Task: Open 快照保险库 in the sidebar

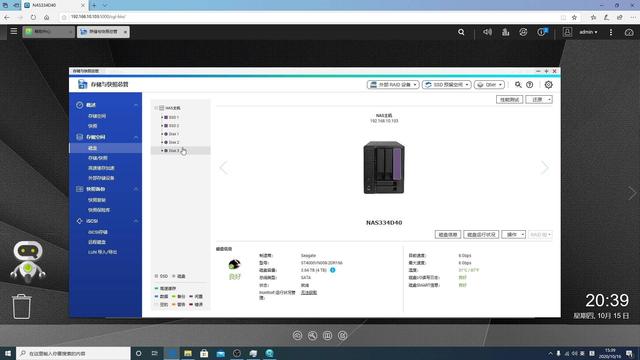Action: tap(99, 210)
